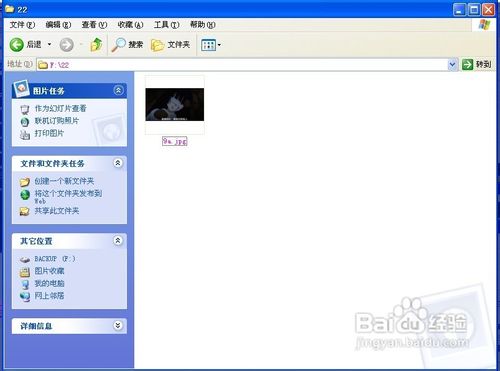The height and width of the screenshot is (371, 500).
Task: Minimize the 22 folder window
Action: [x=459, y=10]
